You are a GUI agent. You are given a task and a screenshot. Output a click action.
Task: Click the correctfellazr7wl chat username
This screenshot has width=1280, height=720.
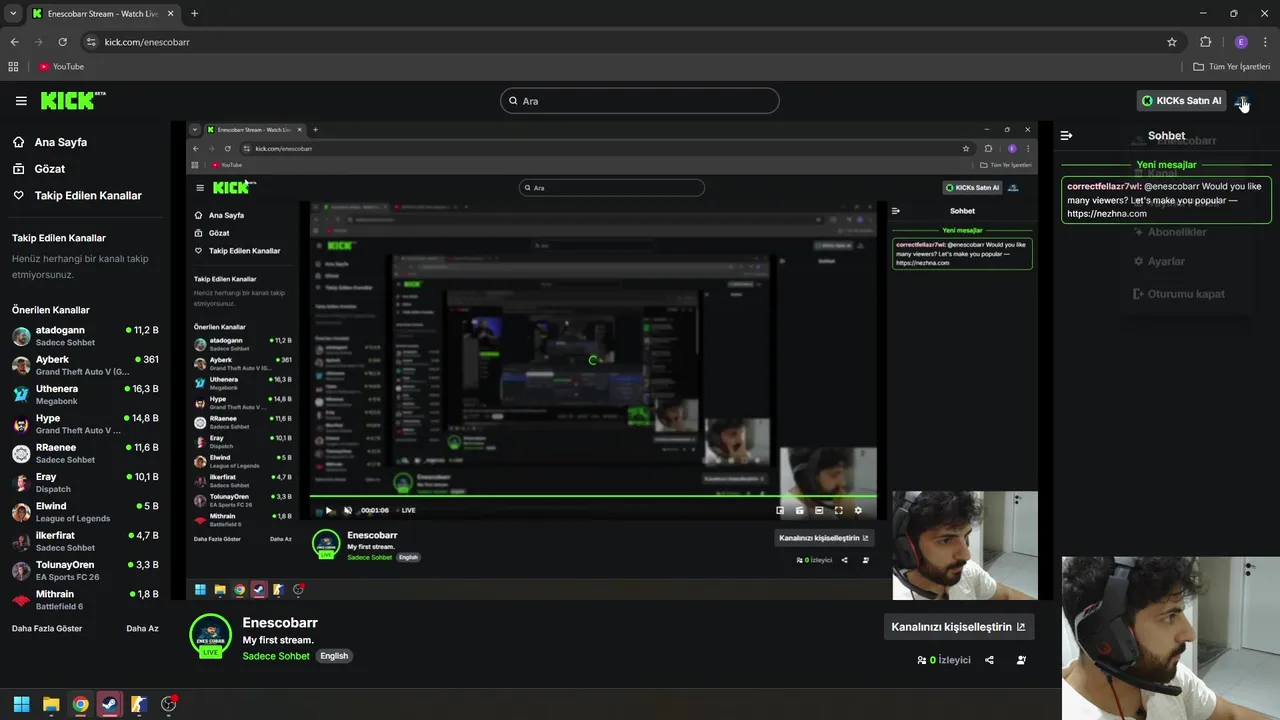pos(1103,187)
